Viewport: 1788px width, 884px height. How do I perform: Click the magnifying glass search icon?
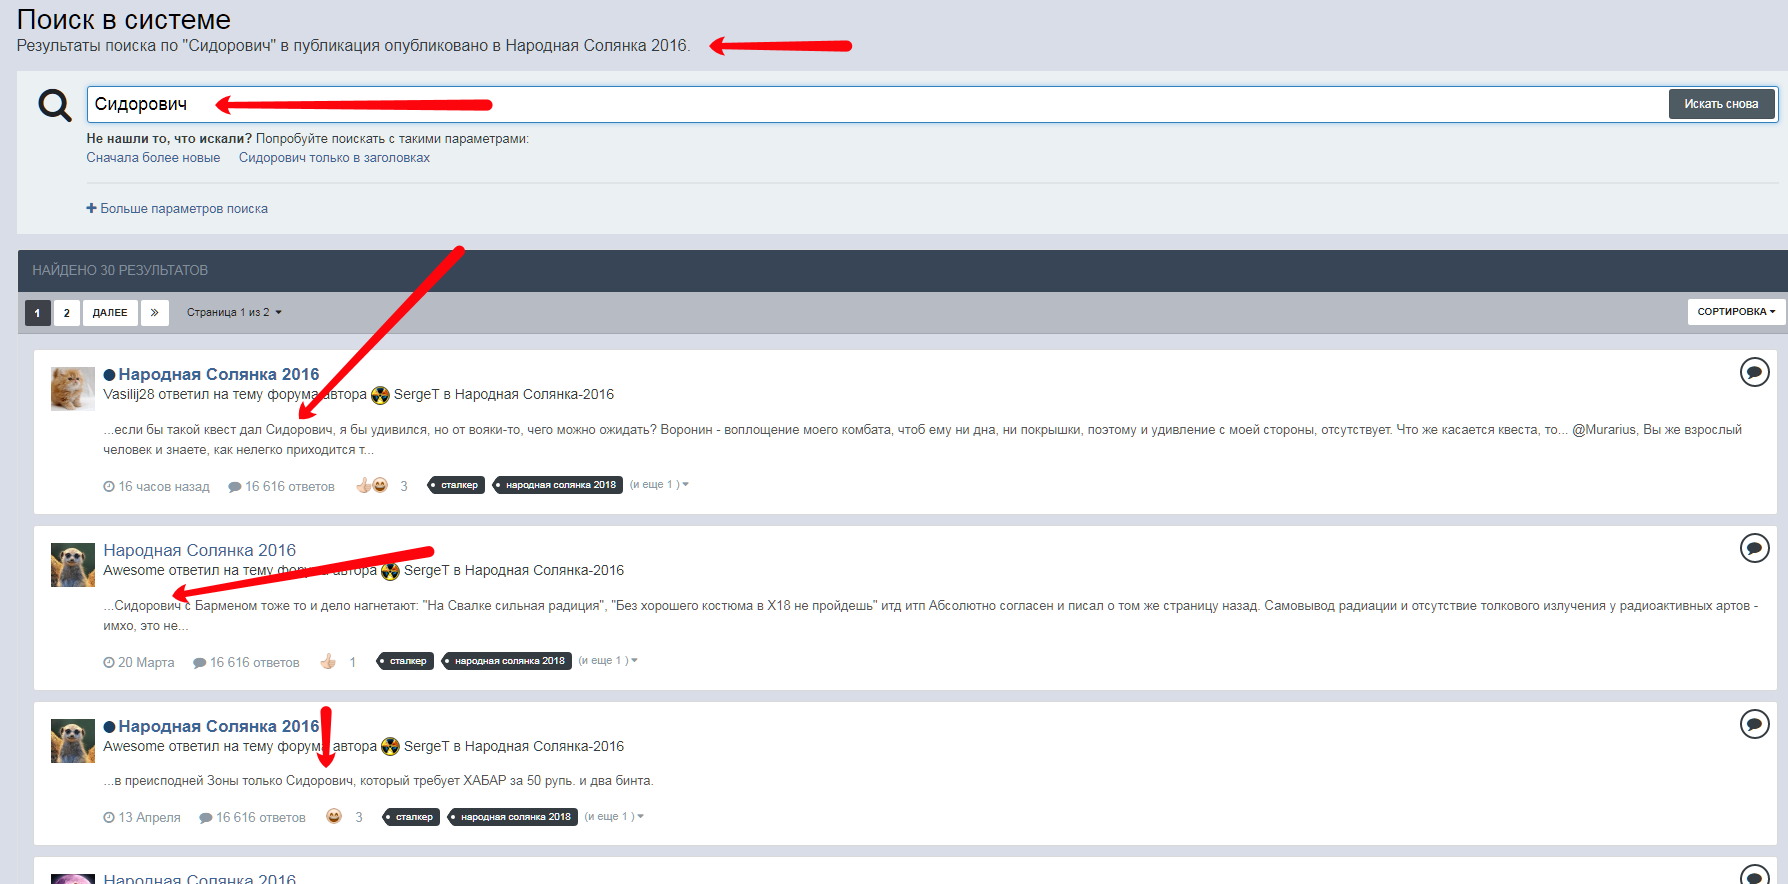[x=54, y=105]
